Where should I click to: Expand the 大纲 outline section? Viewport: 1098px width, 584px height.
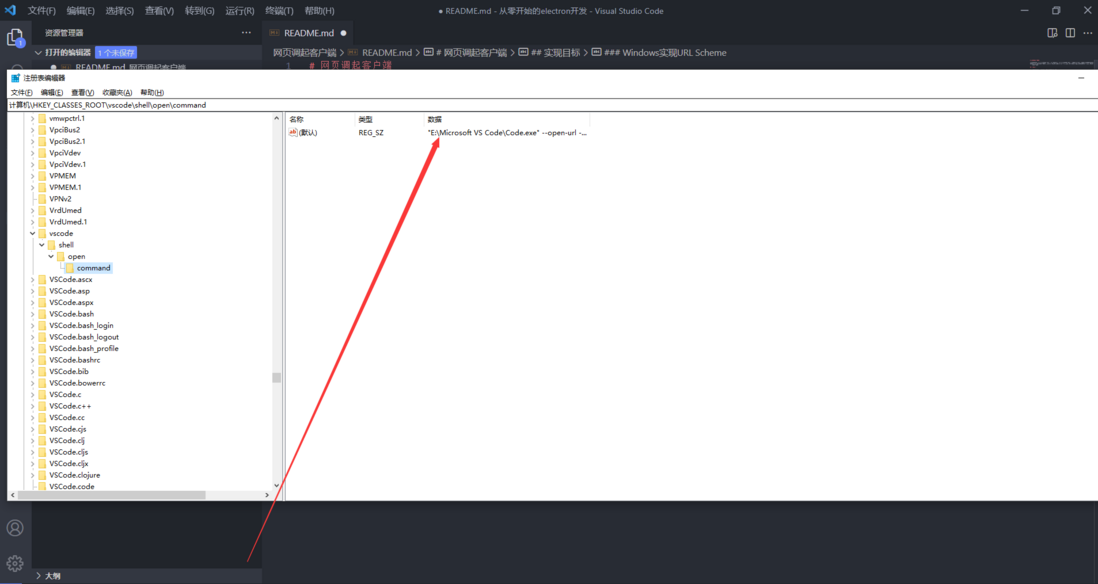(39, 576)
